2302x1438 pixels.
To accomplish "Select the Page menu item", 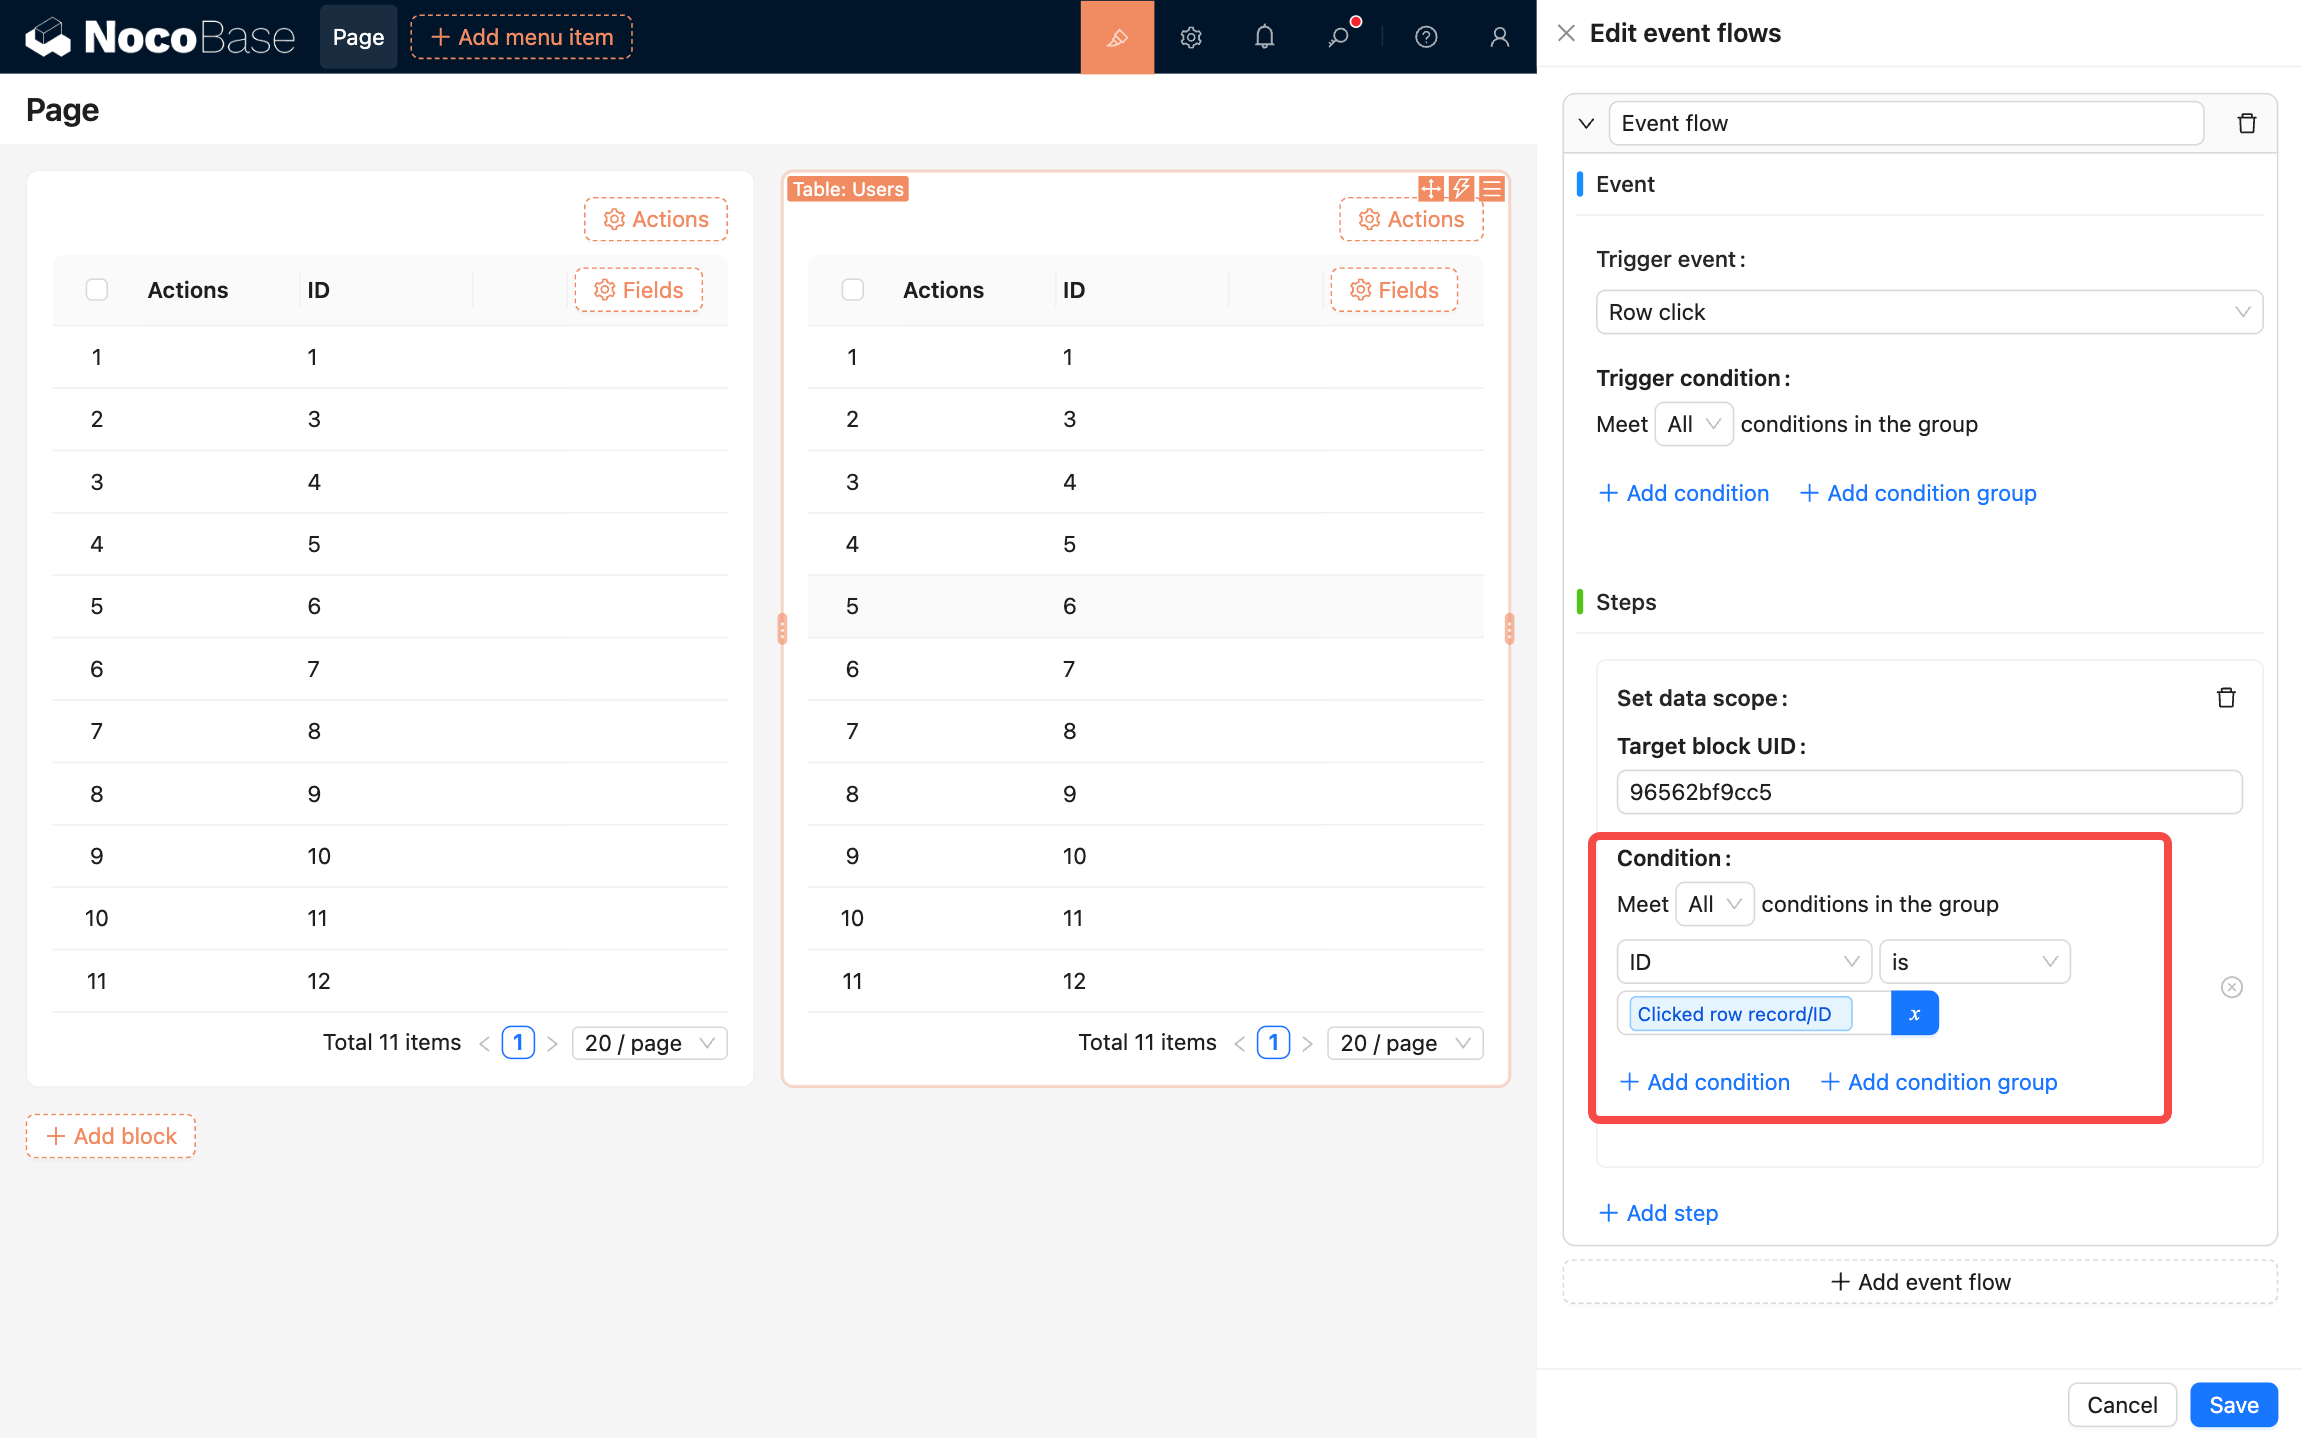I will pos(358,37).
